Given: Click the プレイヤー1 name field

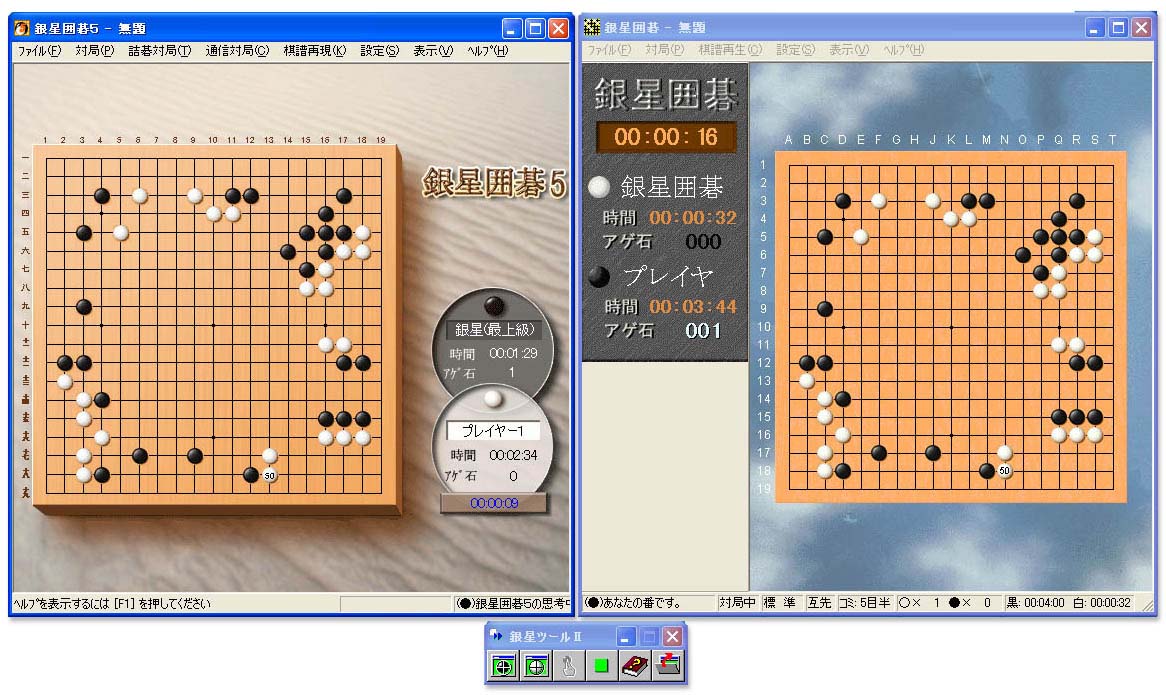Looking at the screenshot, I should coord(493,430).
